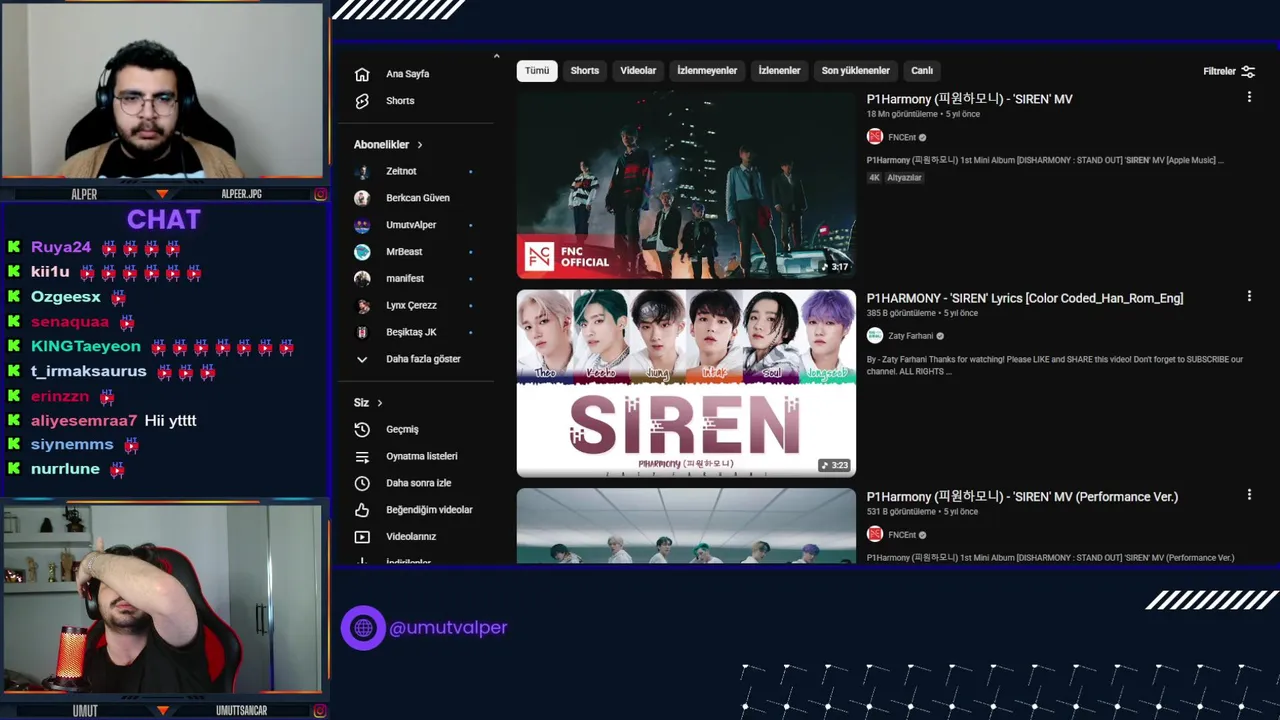
Task: Click the FNCEnt avatar under SIREN MV
Action: pyautogui.click(x=875, y=137)
